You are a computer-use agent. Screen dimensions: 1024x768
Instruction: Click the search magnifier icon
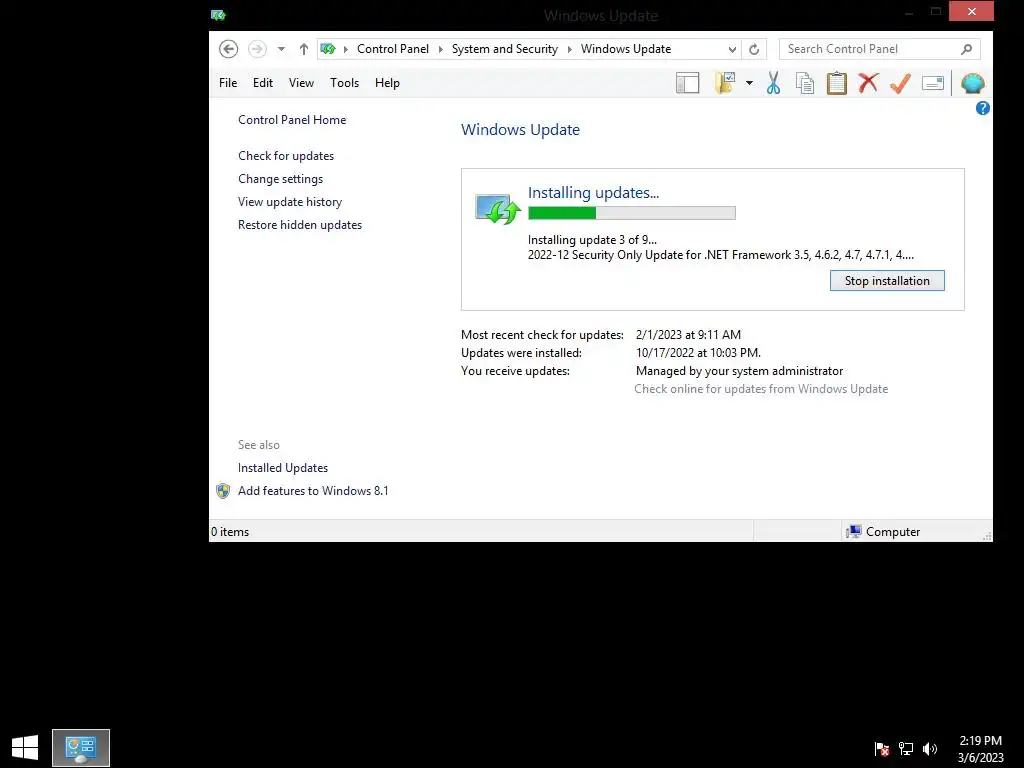click(967, 49)
